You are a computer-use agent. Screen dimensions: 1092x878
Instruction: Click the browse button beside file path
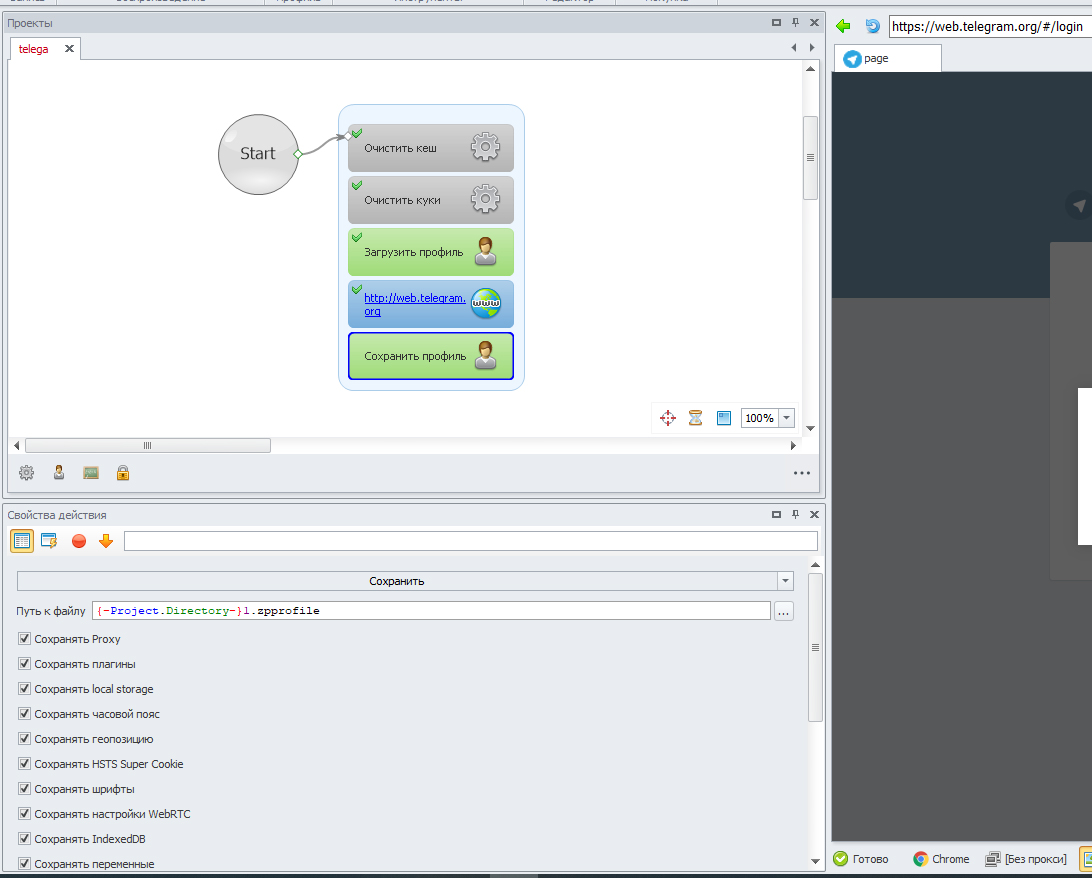point(783,611)
